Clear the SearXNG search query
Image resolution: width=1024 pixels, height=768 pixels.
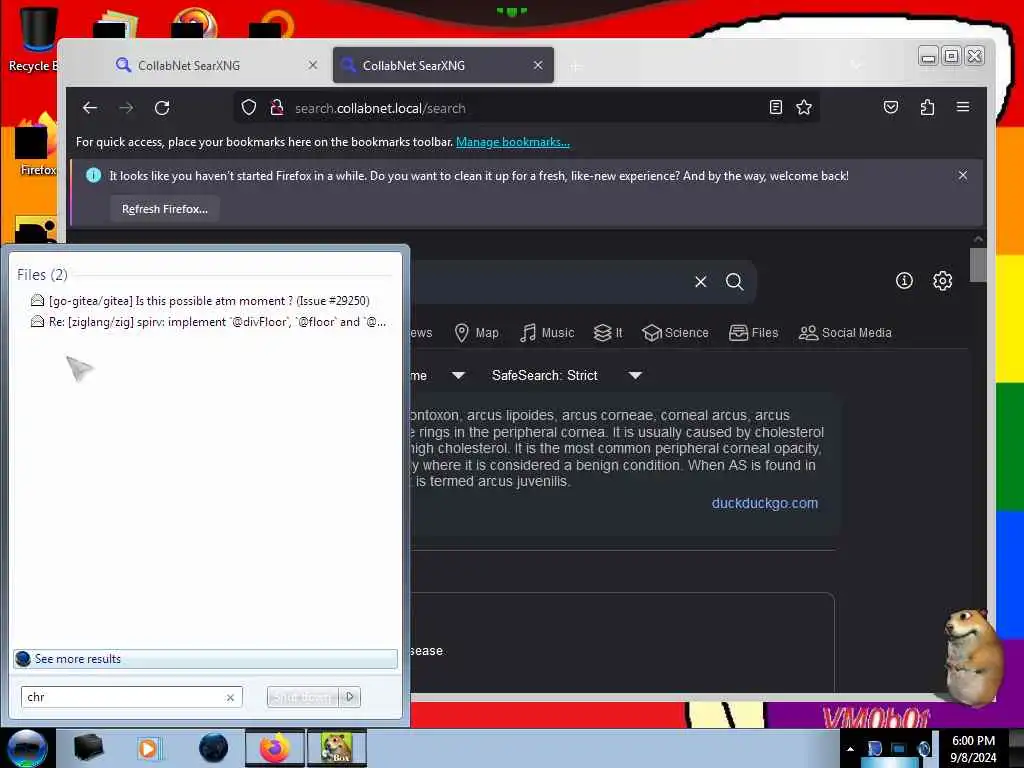pyautogui.click(x=701, y=281)
